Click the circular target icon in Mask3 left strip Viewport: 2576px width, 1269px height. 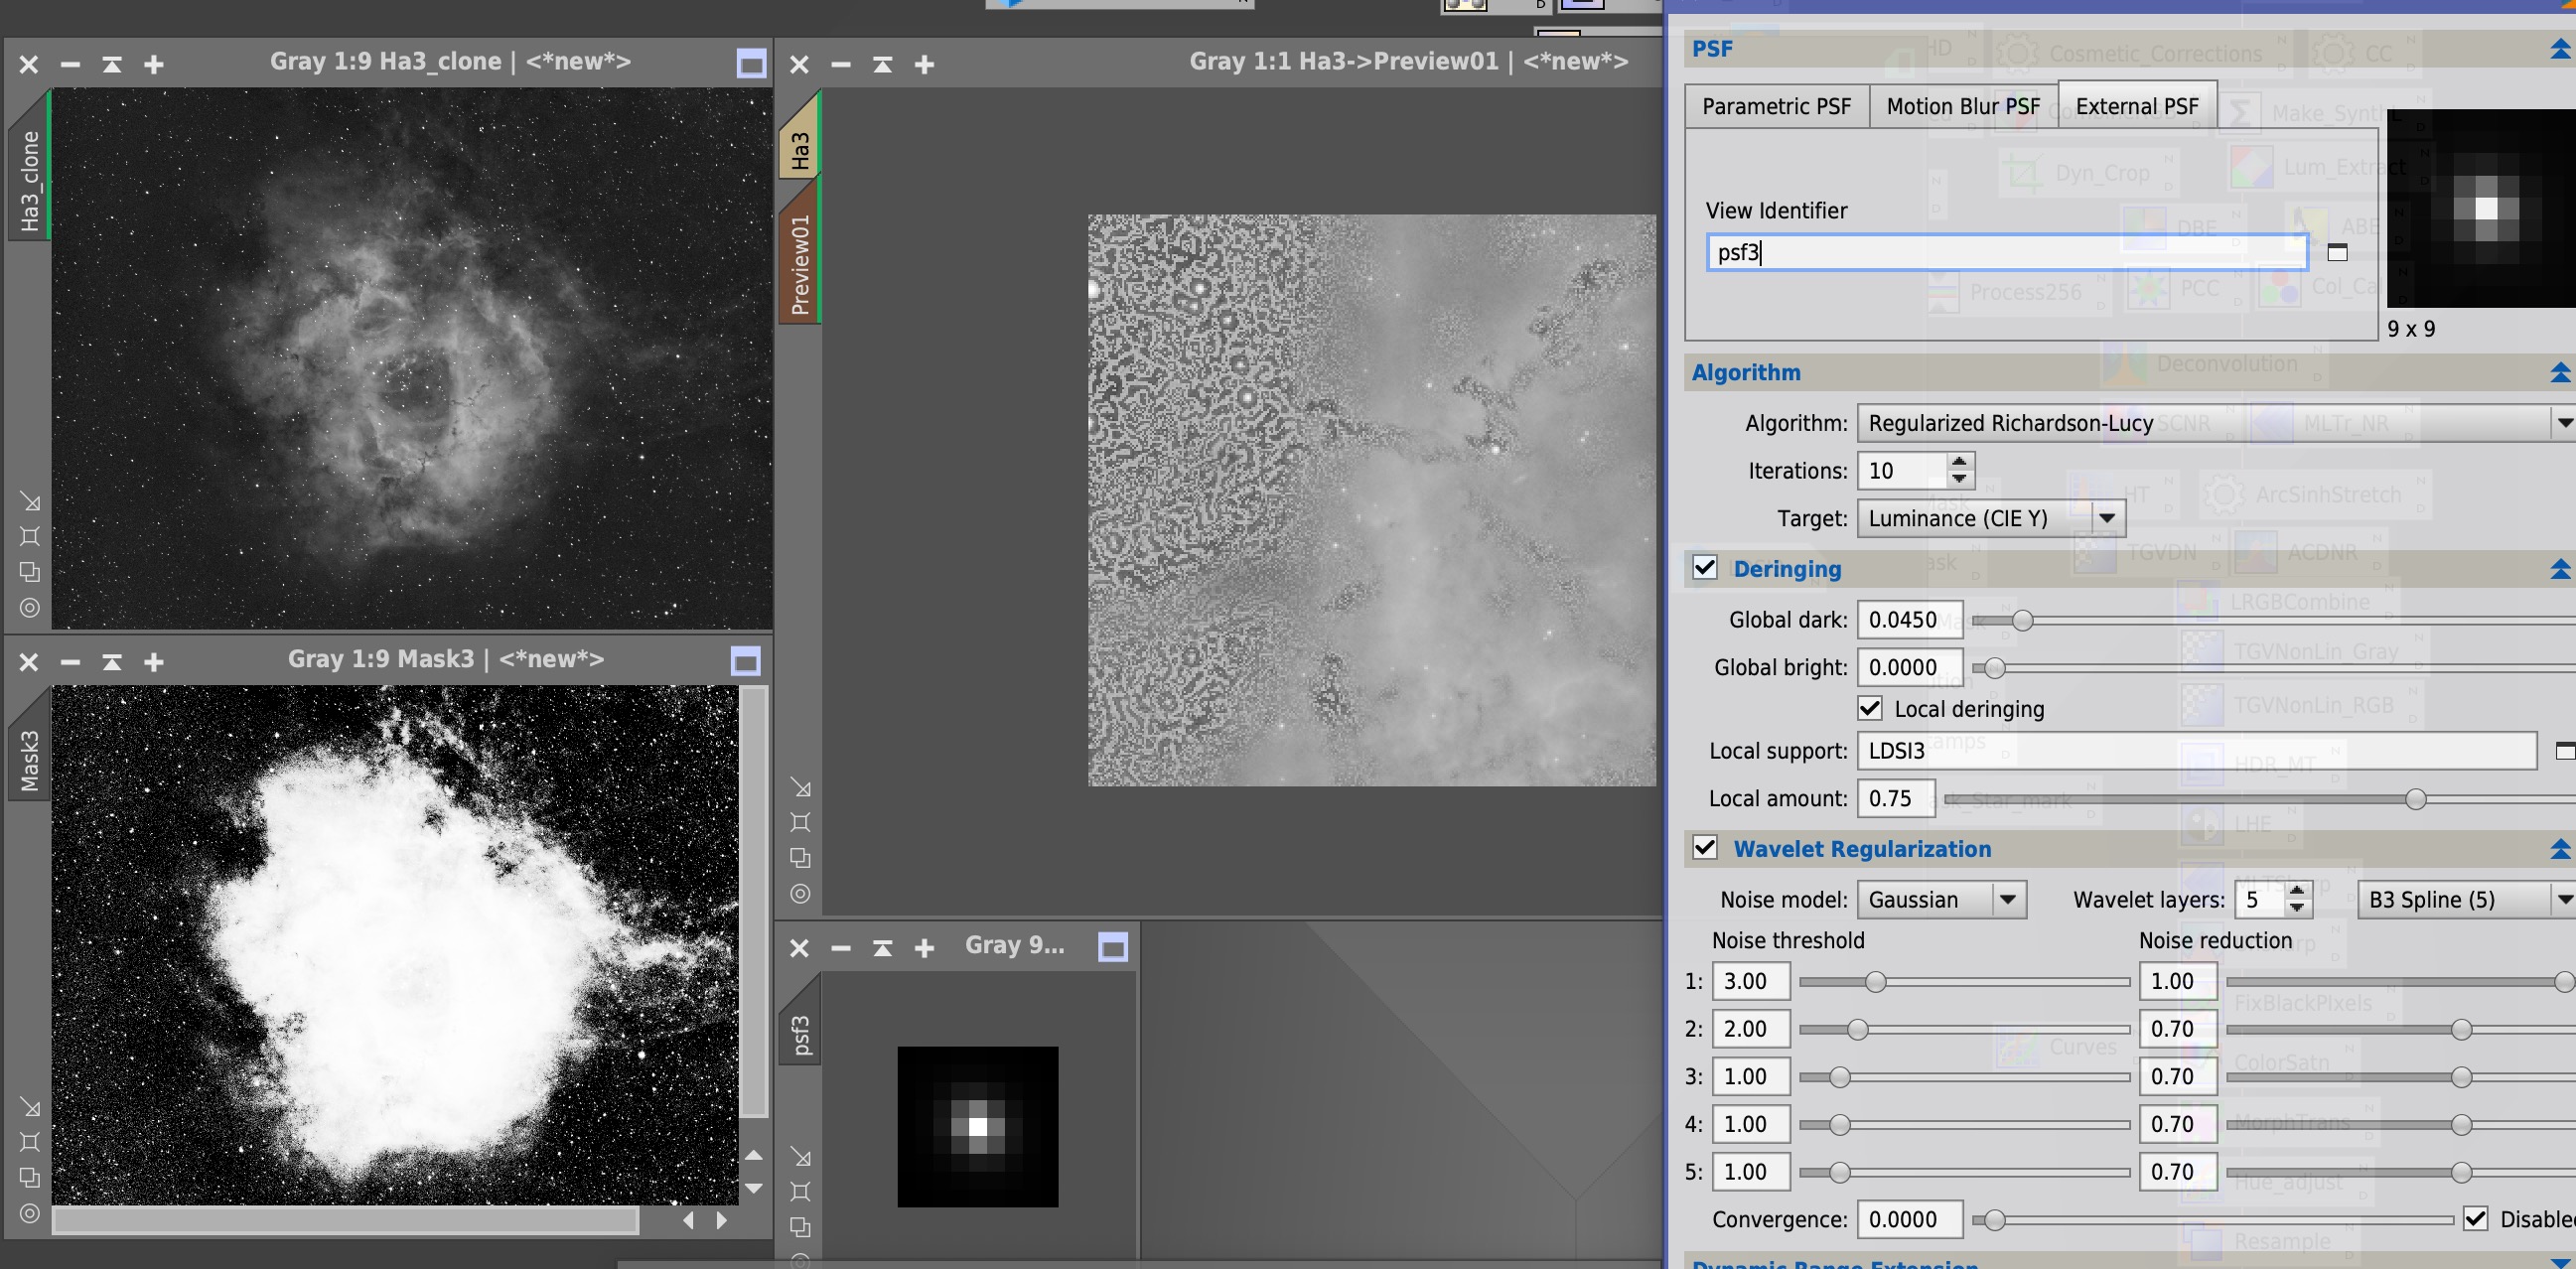pyautogui.click(x=30, y=1214)
